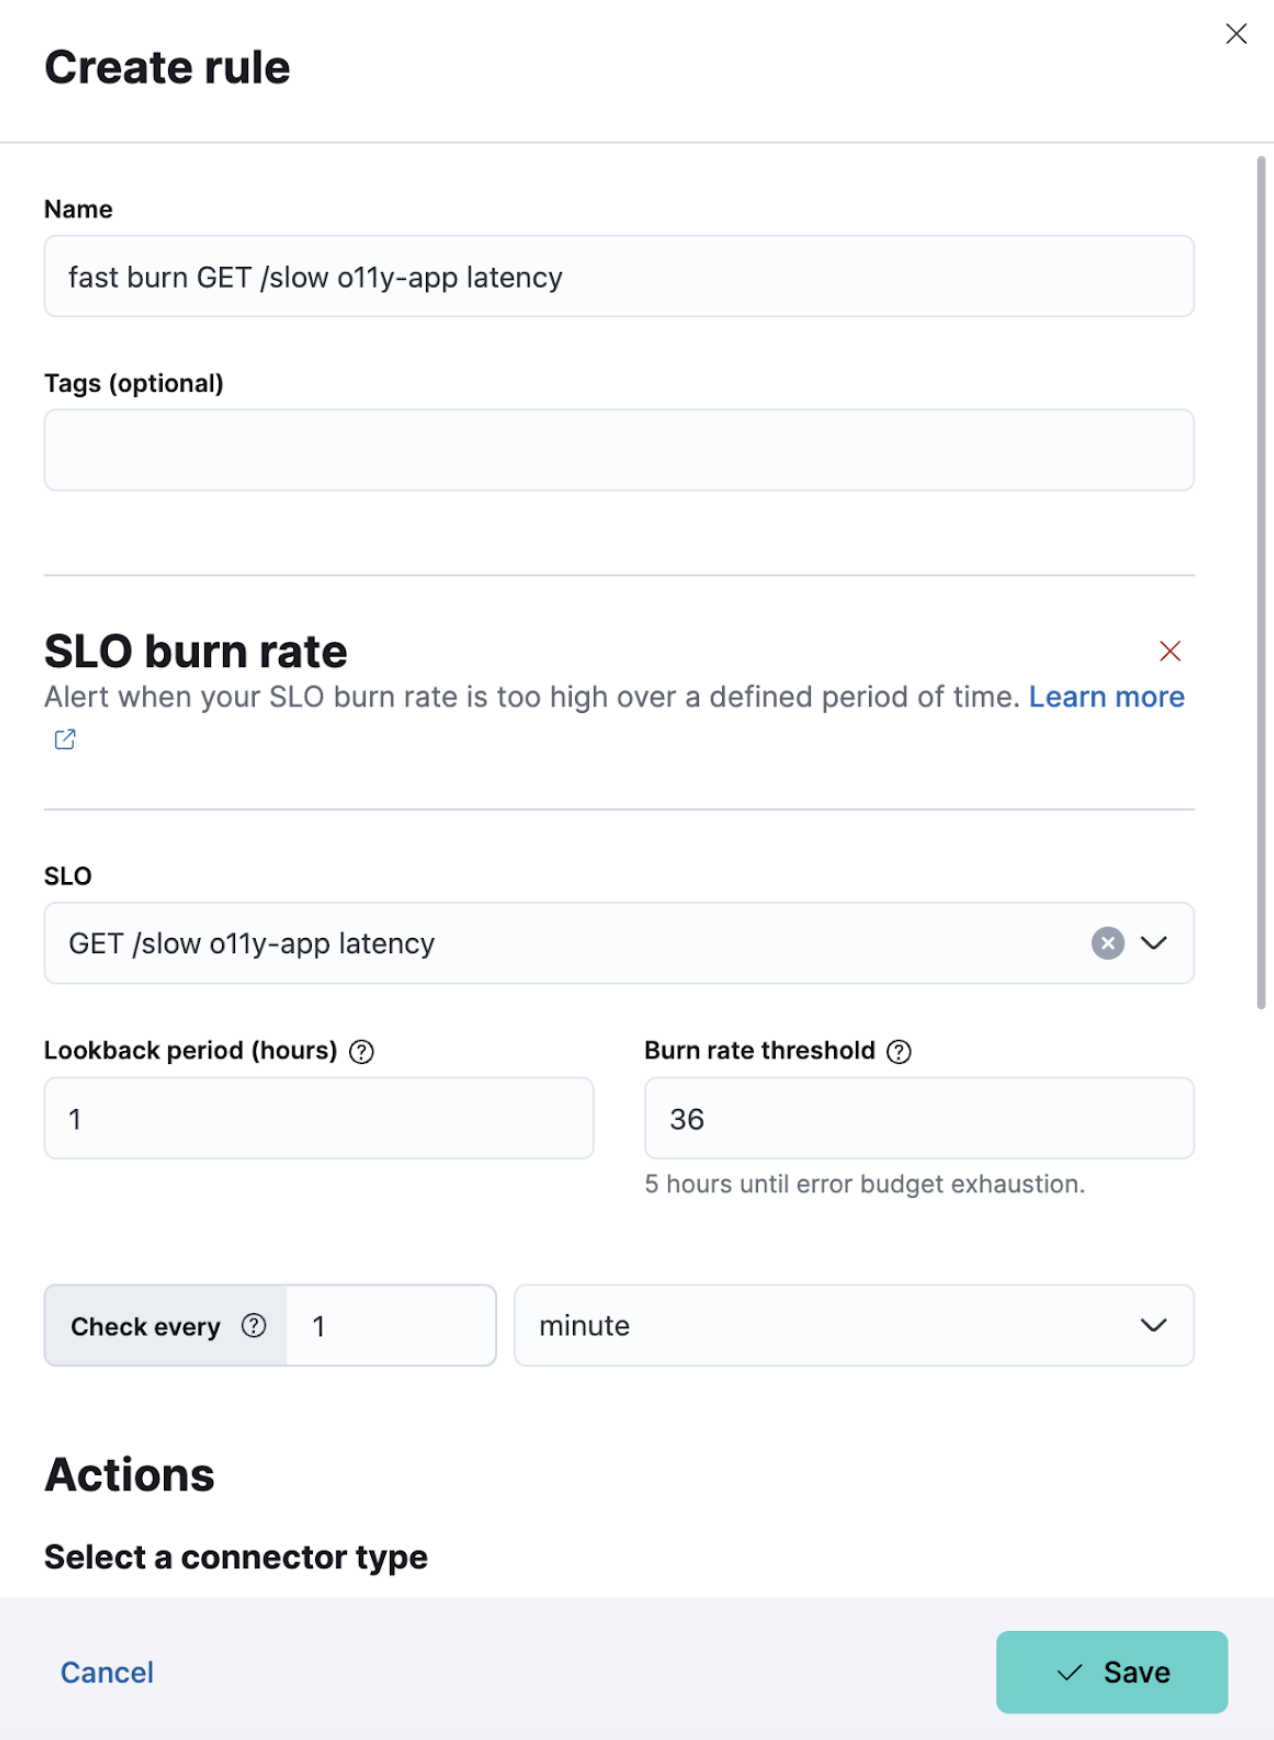Close the Create rule dialog

tap(1236, 33)
